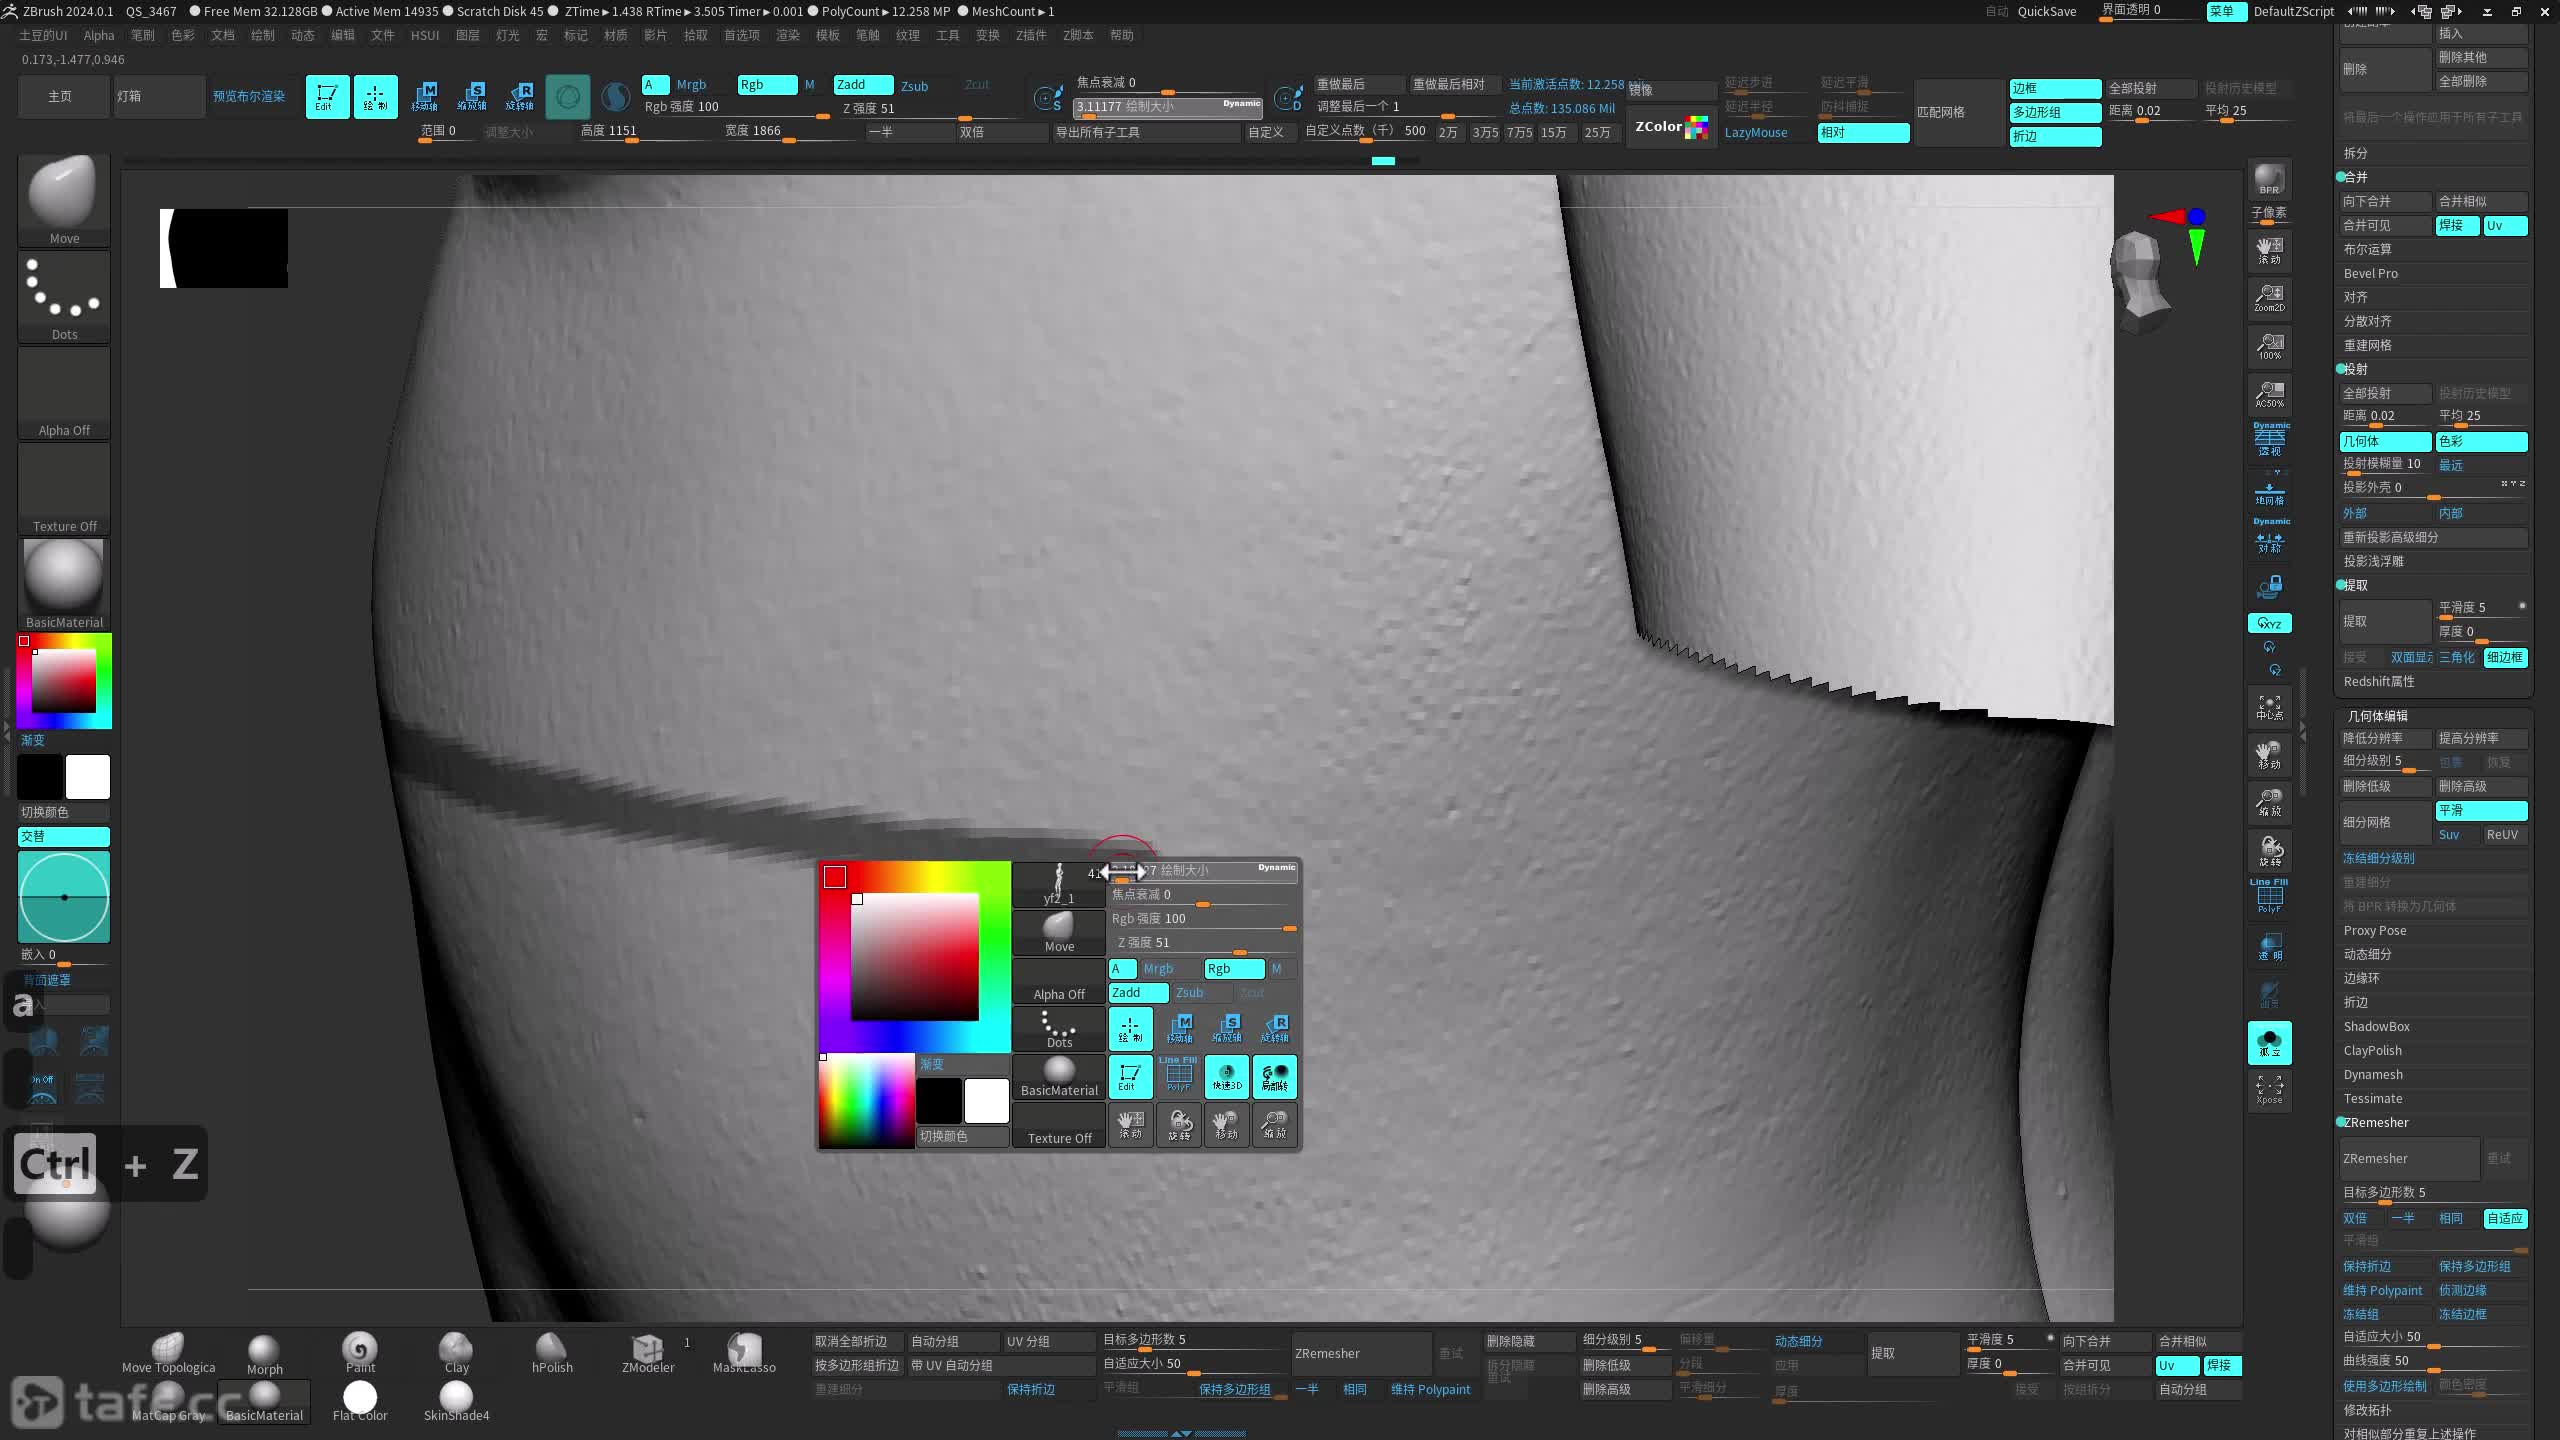Screen dimensions: 2560x1440
Task: Activate Edit mode in top toolbar
Action: tap(327, 97)
